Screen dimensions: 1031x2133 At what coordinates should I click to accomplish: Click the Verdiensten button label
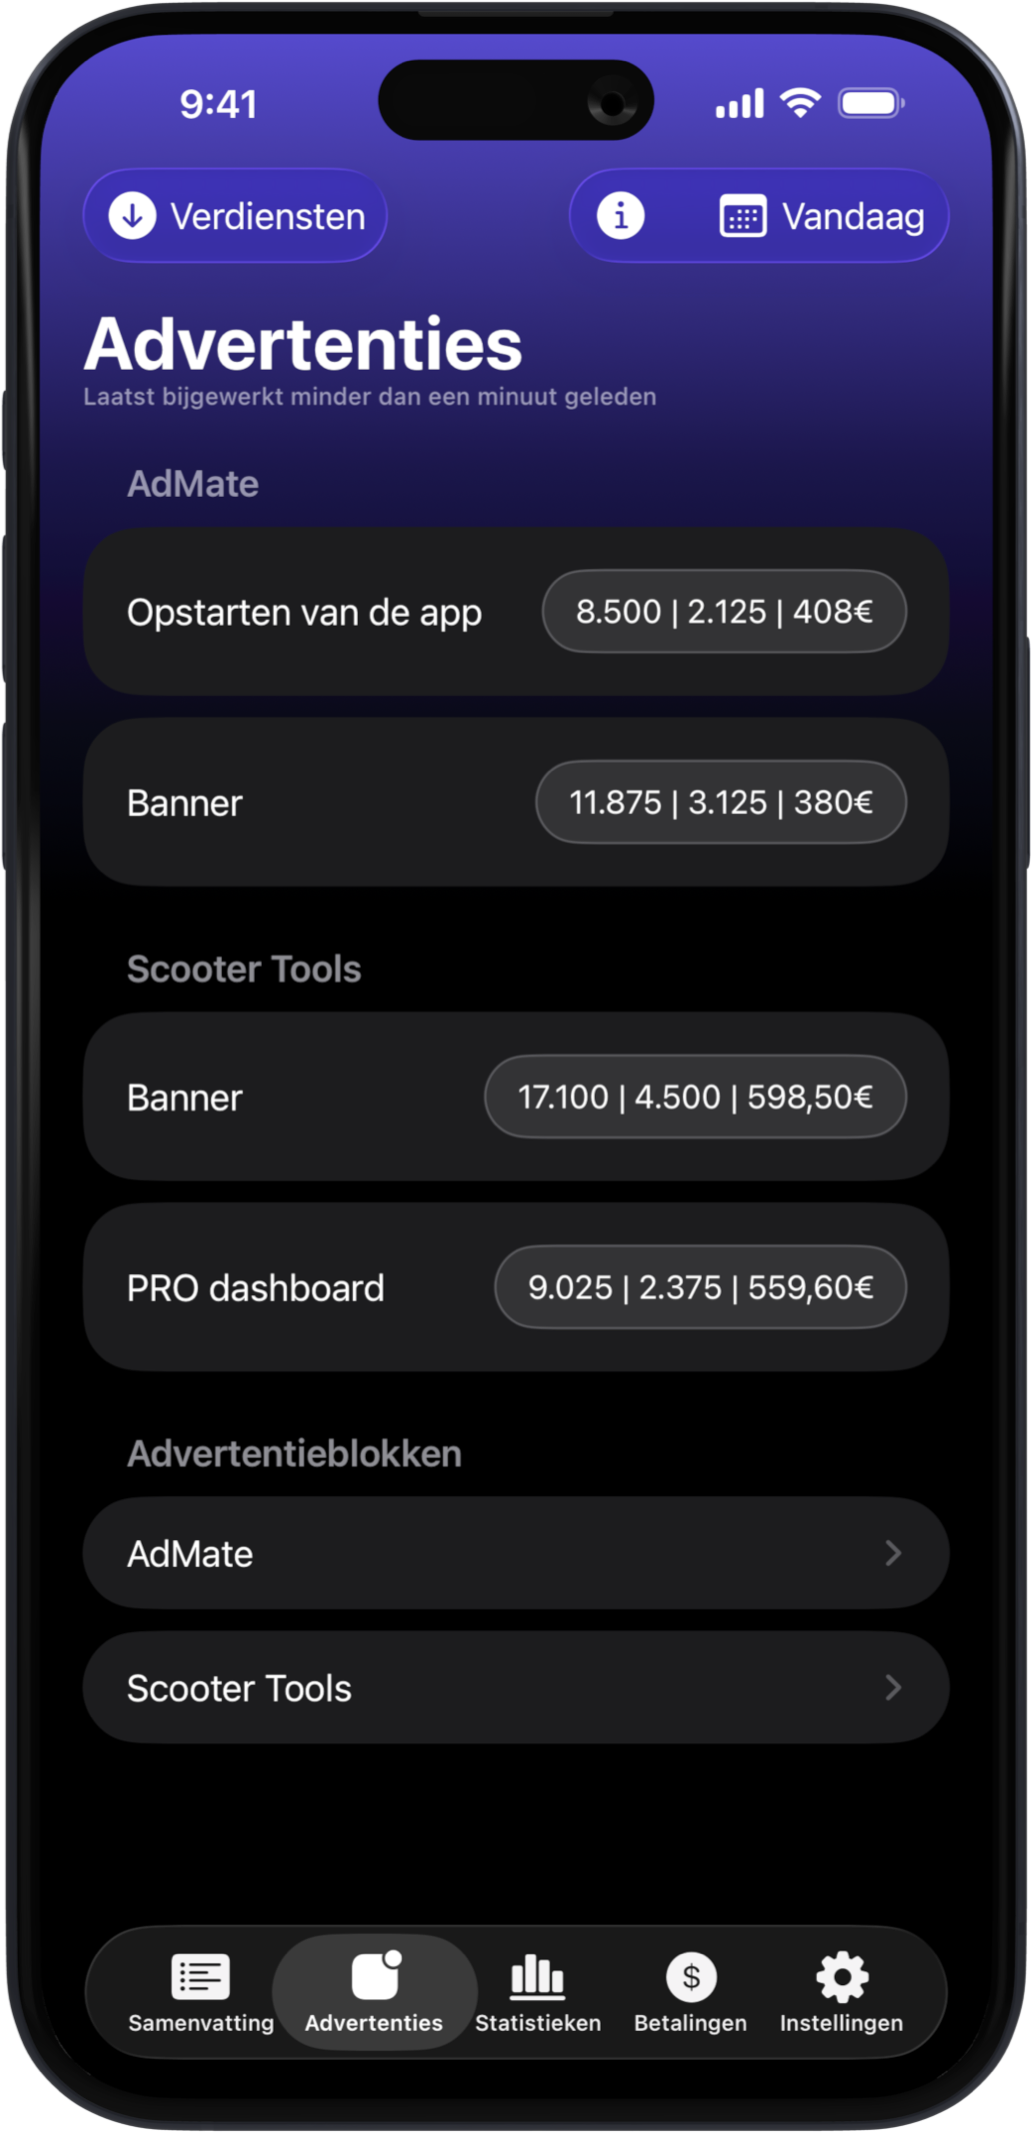point(267,217)
